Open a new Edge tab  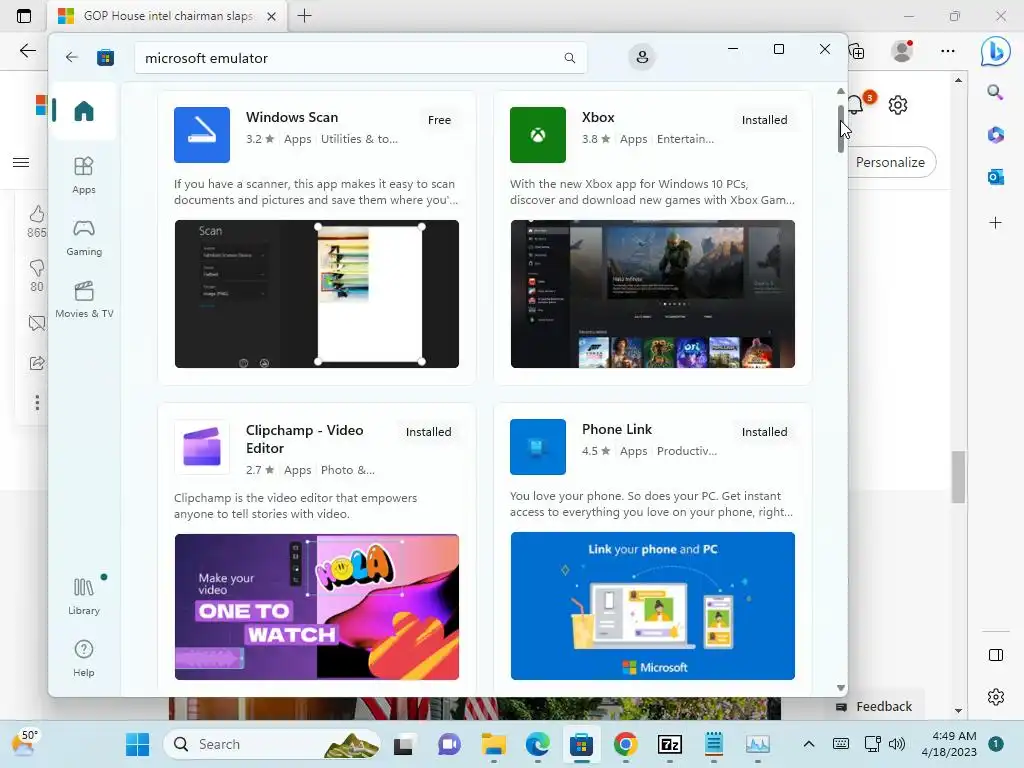click(x=304, y=16)
